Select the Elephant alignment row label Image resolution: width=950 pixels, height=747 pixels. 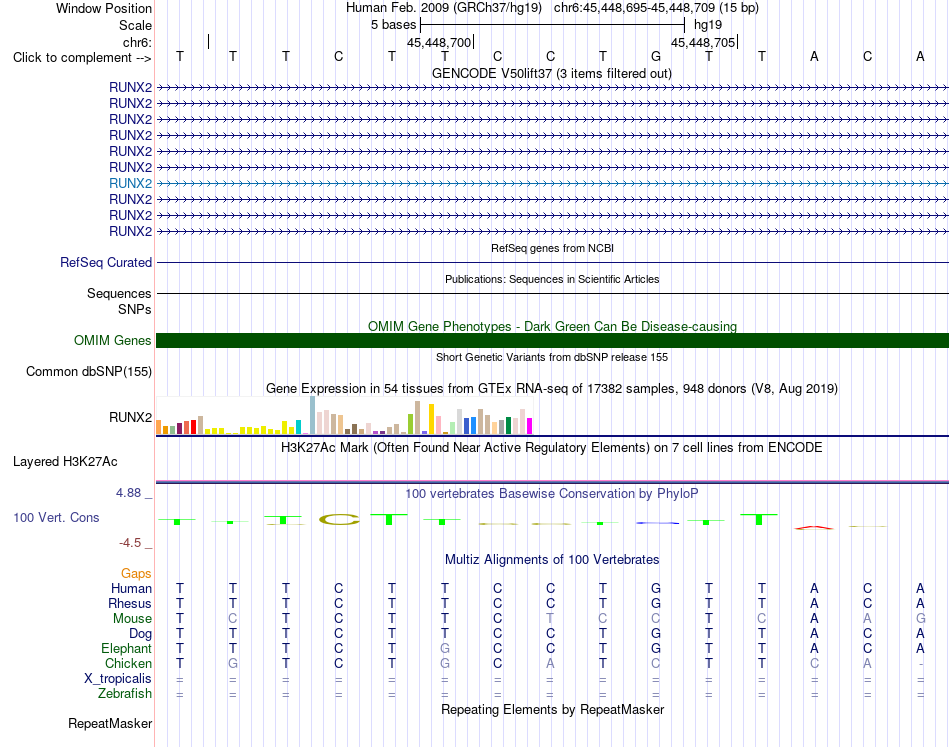coord(126,648)
